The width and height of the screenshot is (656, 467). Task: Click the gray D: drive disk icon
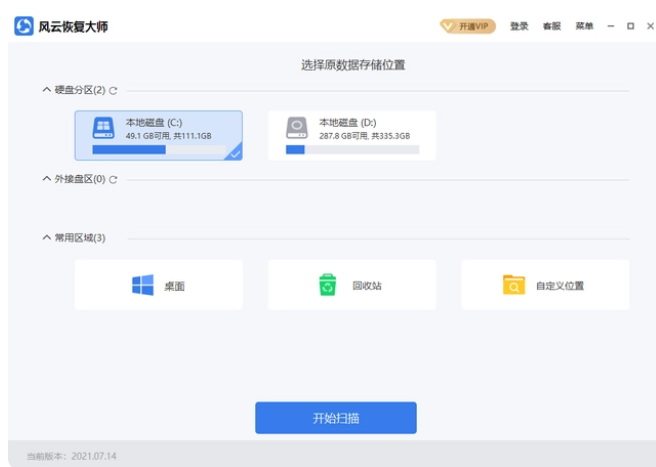[x=297, y=128]
